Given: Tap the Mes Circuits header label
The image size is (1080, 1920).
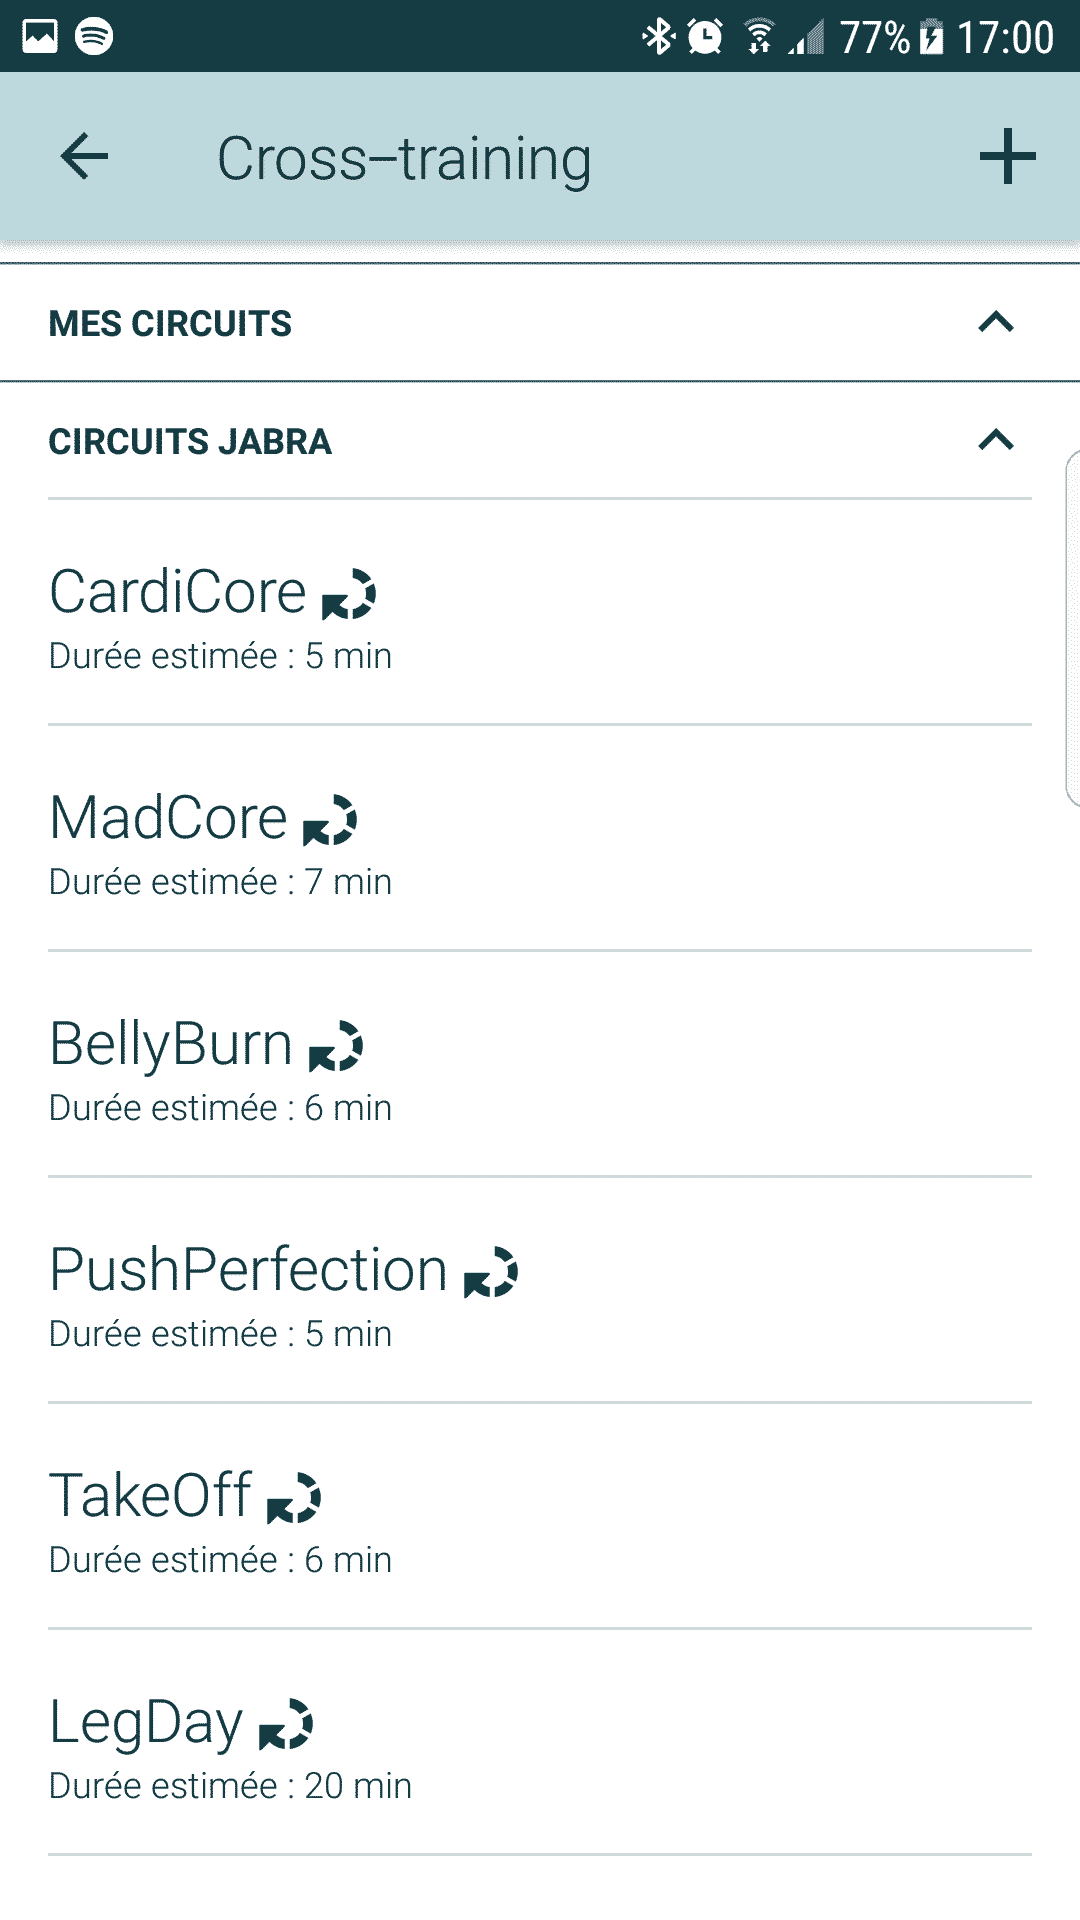Looking at the screenshot, I should [170, 324].
